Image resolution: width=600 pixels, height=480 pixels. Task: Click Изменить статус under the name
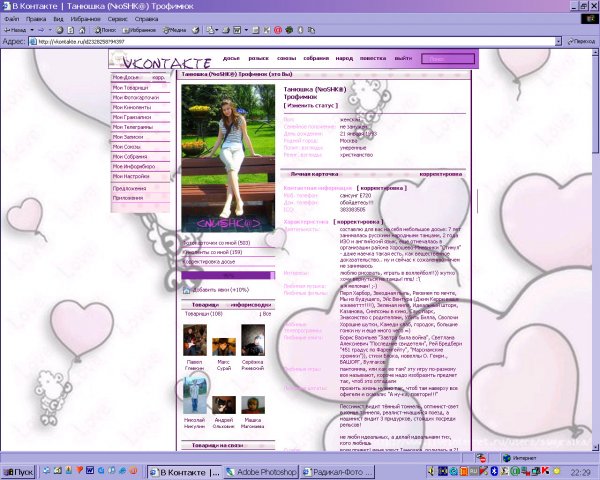pyautogui.click(x=311, y=105)
